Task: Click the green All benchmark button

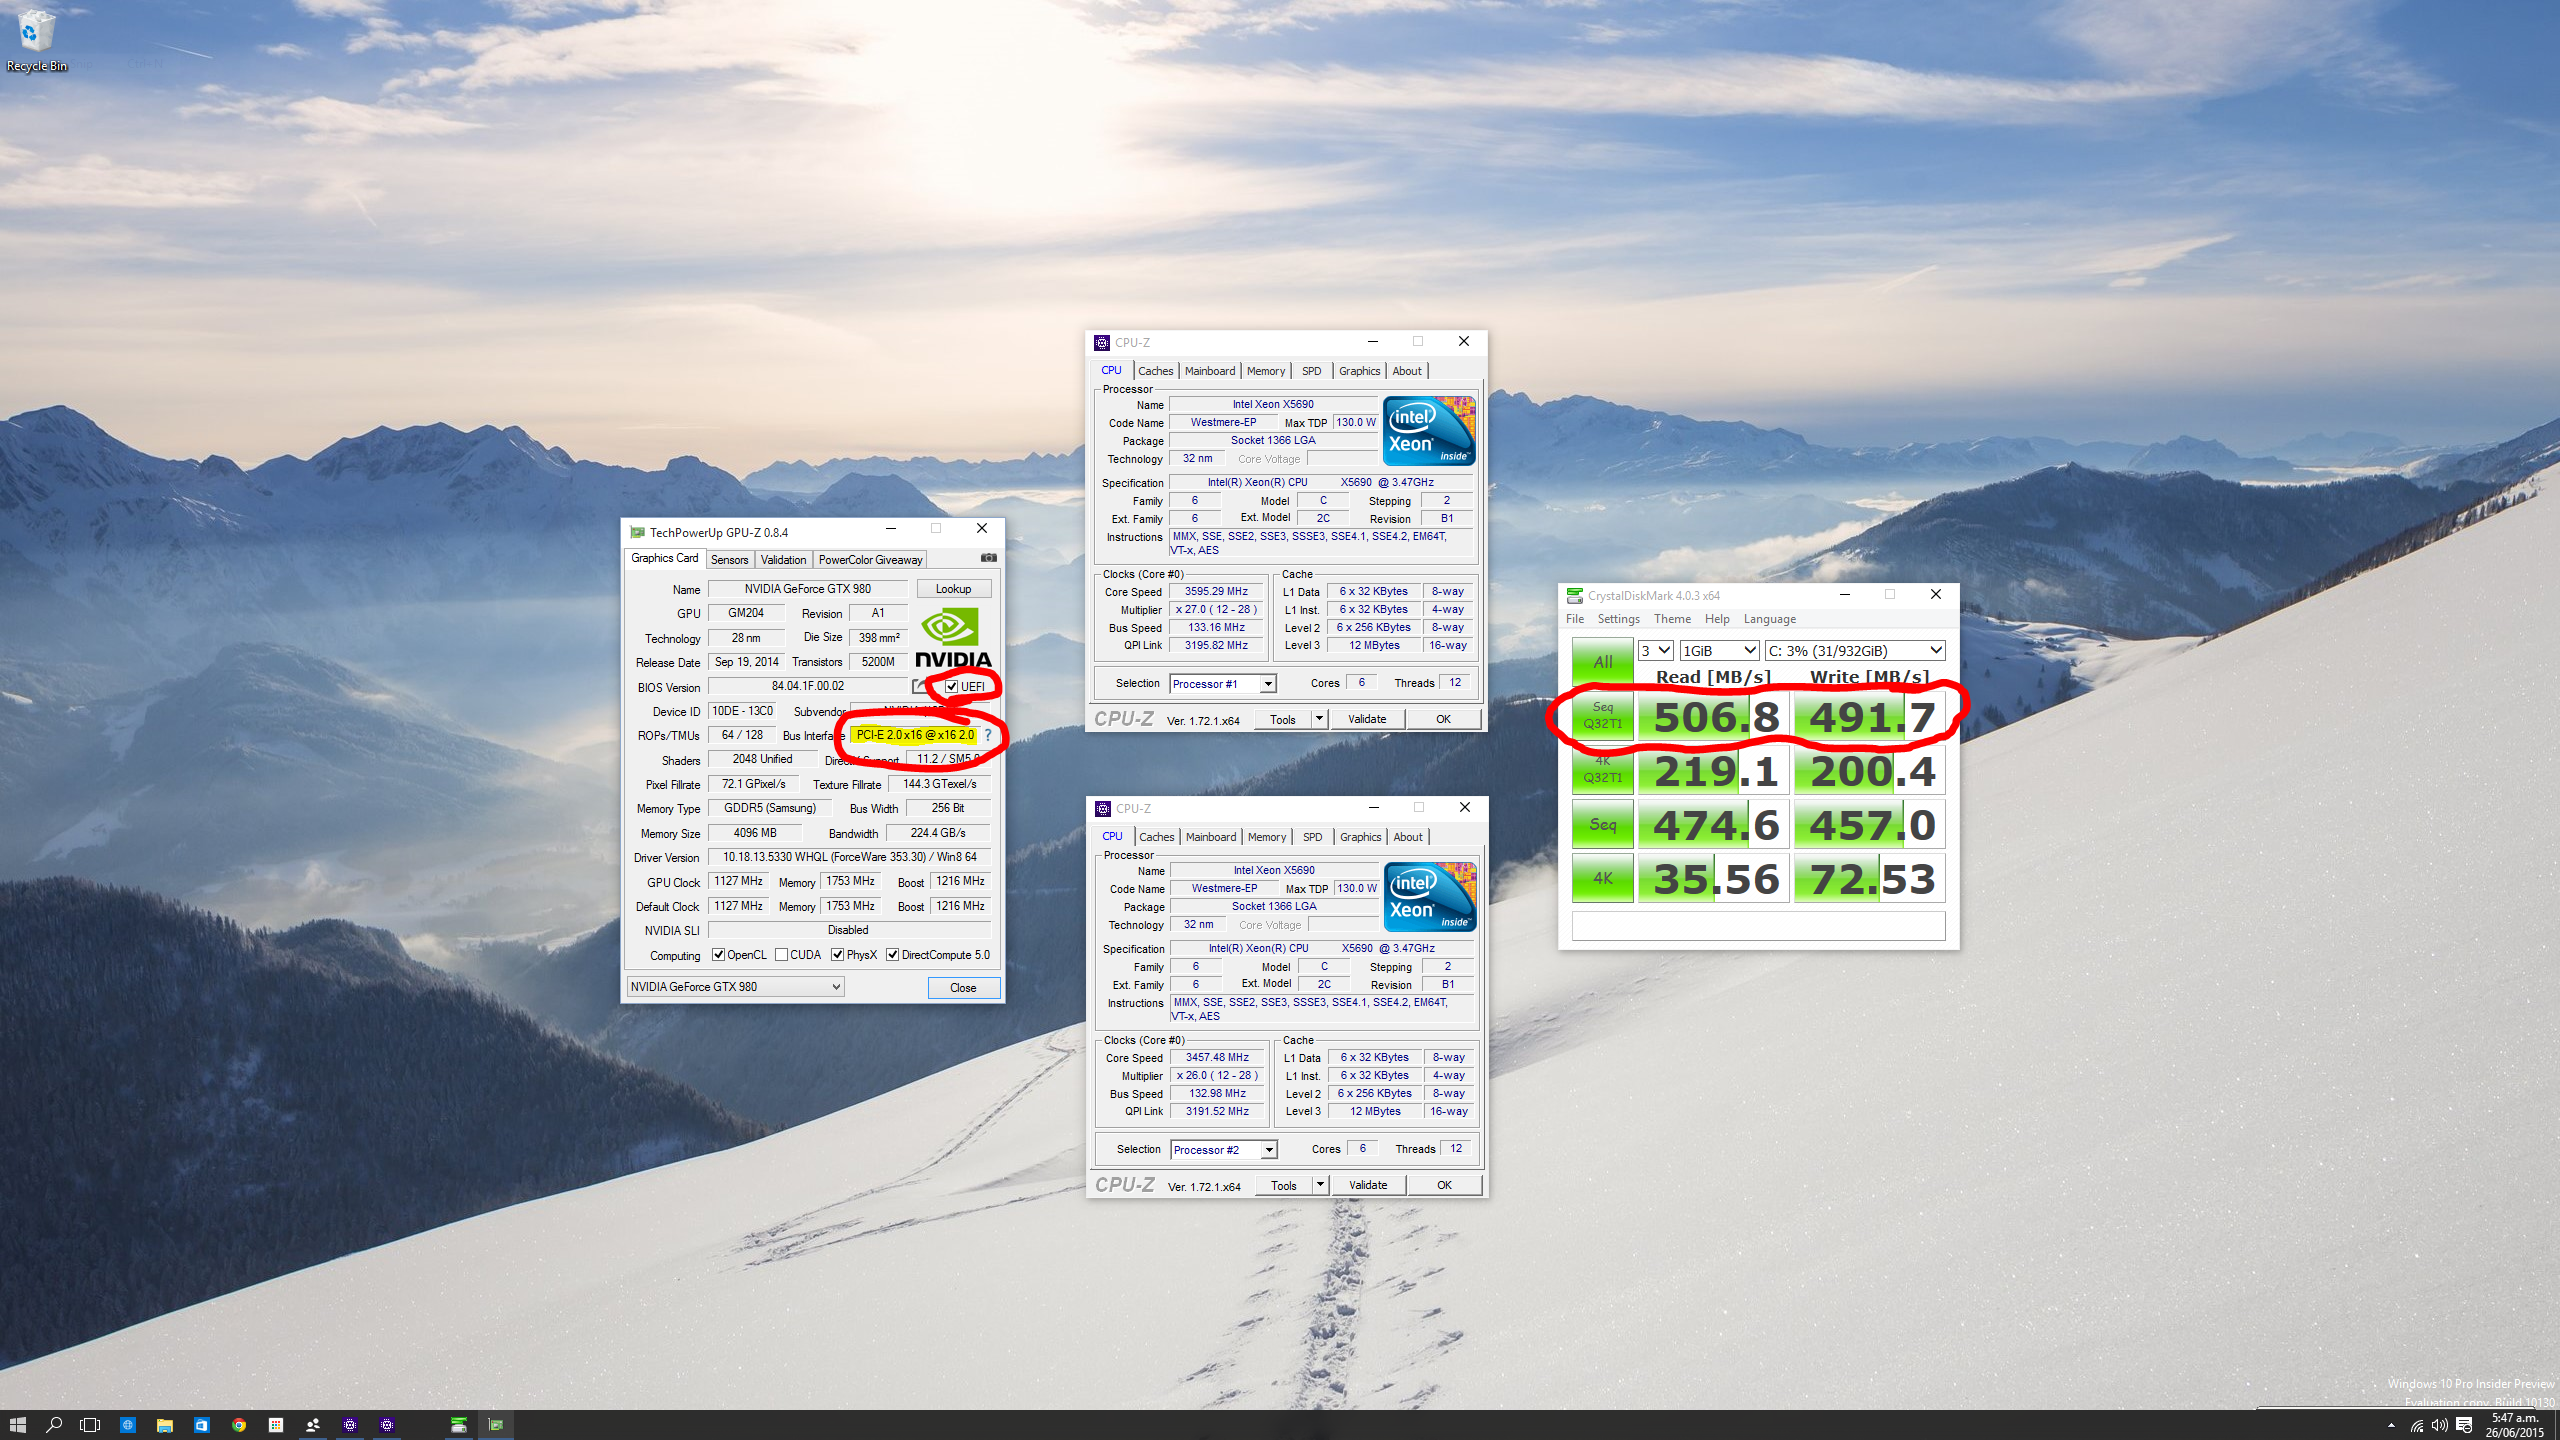Action: (x=1602, y=662)
